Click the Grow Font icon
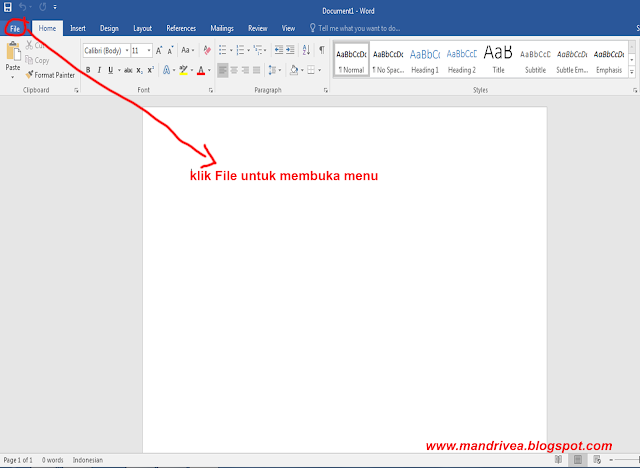Viewport: 640px width, 468px height. pyautogui.click(x=159, y=50)
